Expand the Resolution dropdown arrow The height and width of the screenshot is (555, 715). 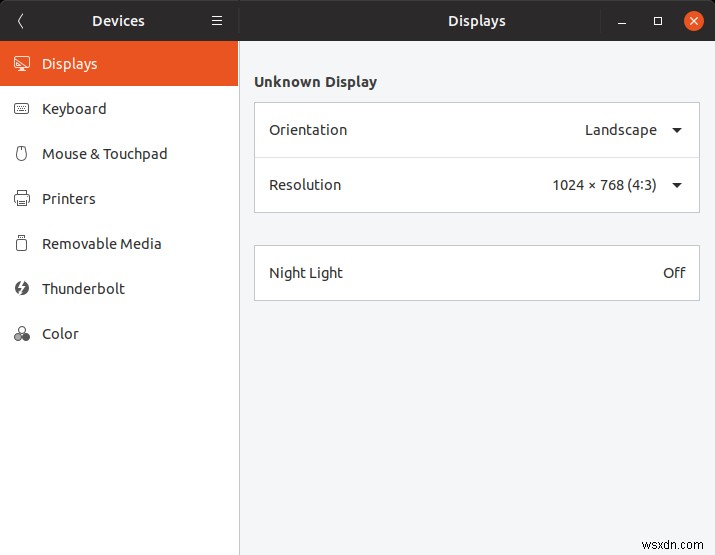click(x=677, y=185)
